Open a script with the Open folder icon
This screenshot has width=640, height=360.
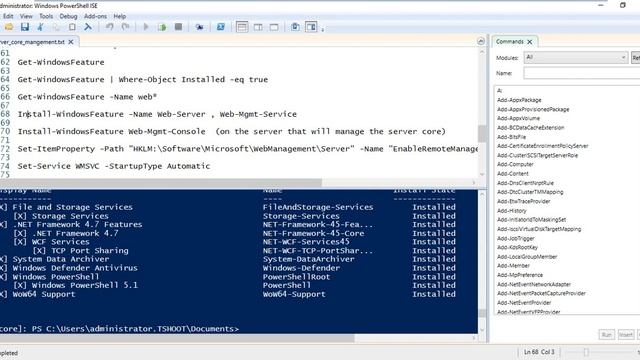[x=9, y=27]
